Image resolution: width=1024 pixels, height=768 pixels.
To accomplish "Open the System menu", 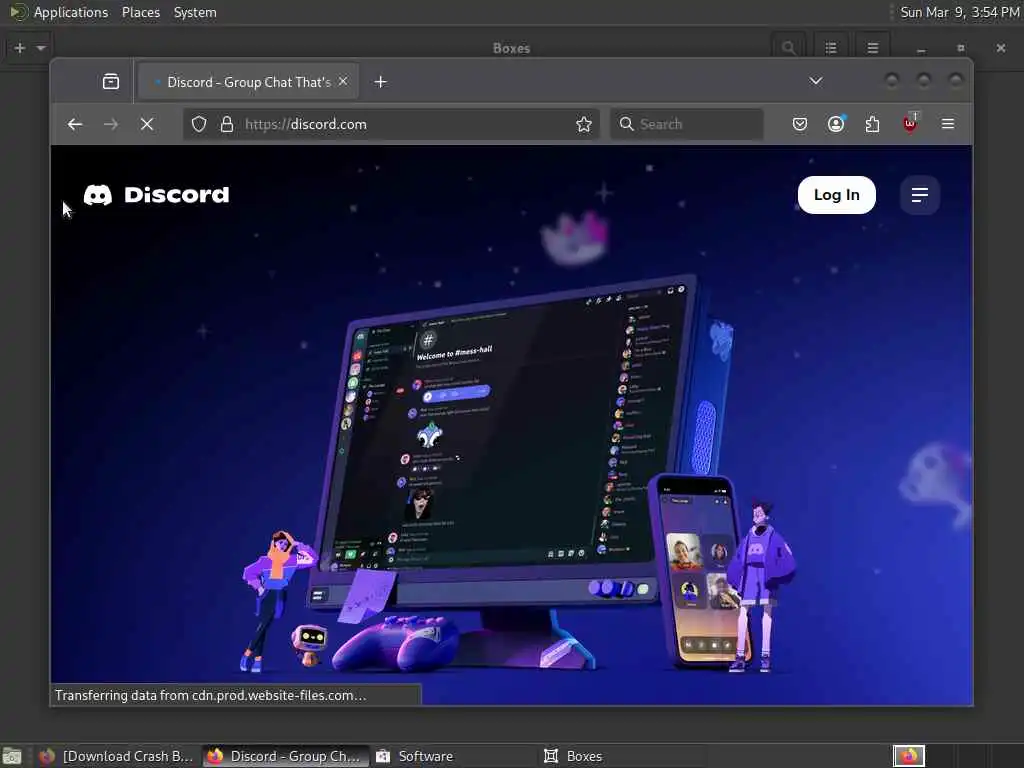I will pyautogui.click(x=195, y=12).
